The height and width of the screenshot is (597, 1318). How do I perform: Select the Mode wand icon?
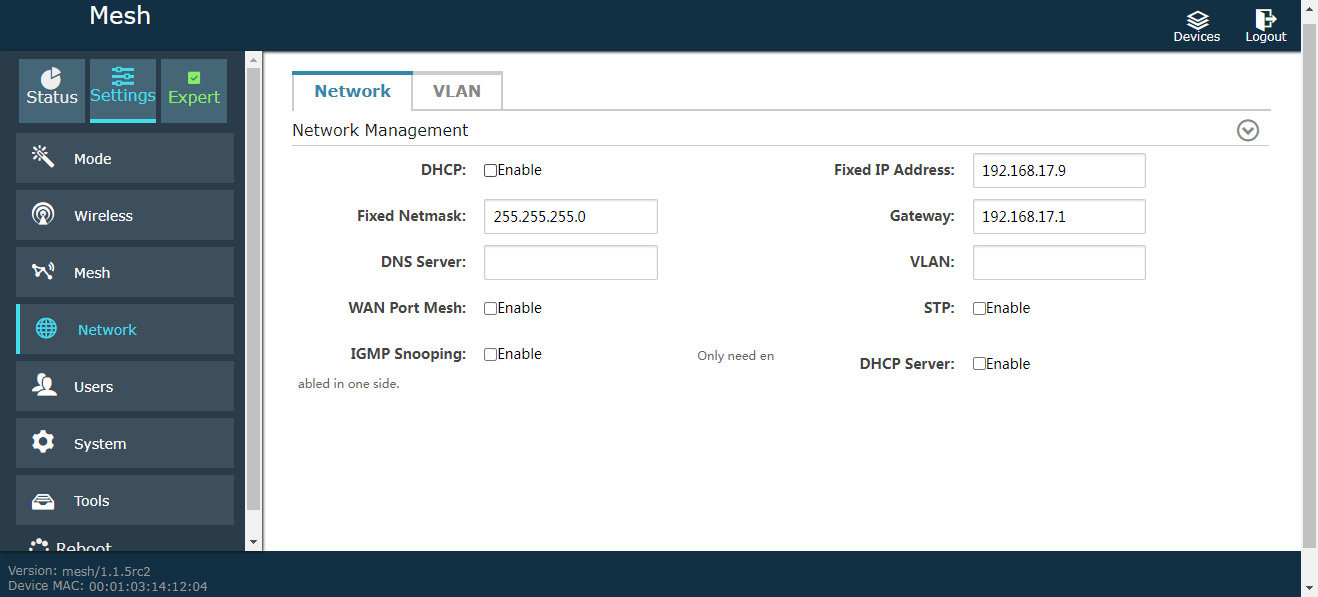pos(43,157)
